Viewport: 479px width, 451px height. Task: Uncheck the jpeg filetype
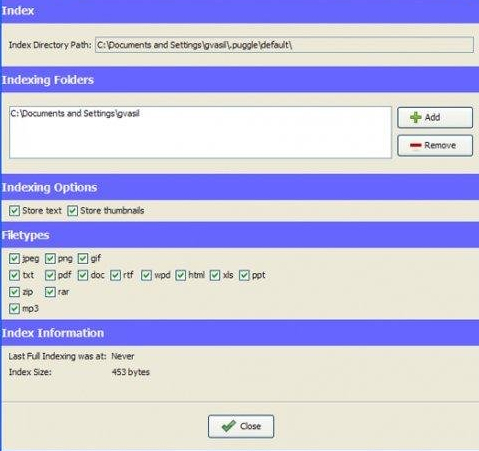[x=14, y=258]
